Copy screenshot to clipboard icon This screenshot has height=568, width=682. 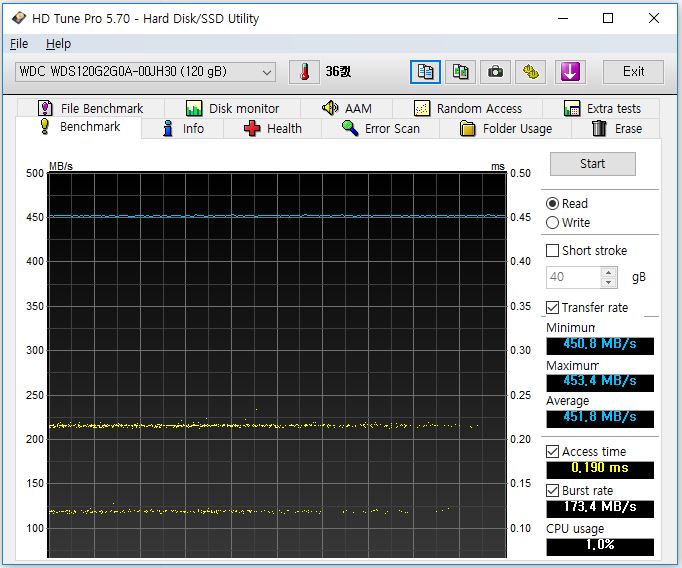(x=460, y=72)
